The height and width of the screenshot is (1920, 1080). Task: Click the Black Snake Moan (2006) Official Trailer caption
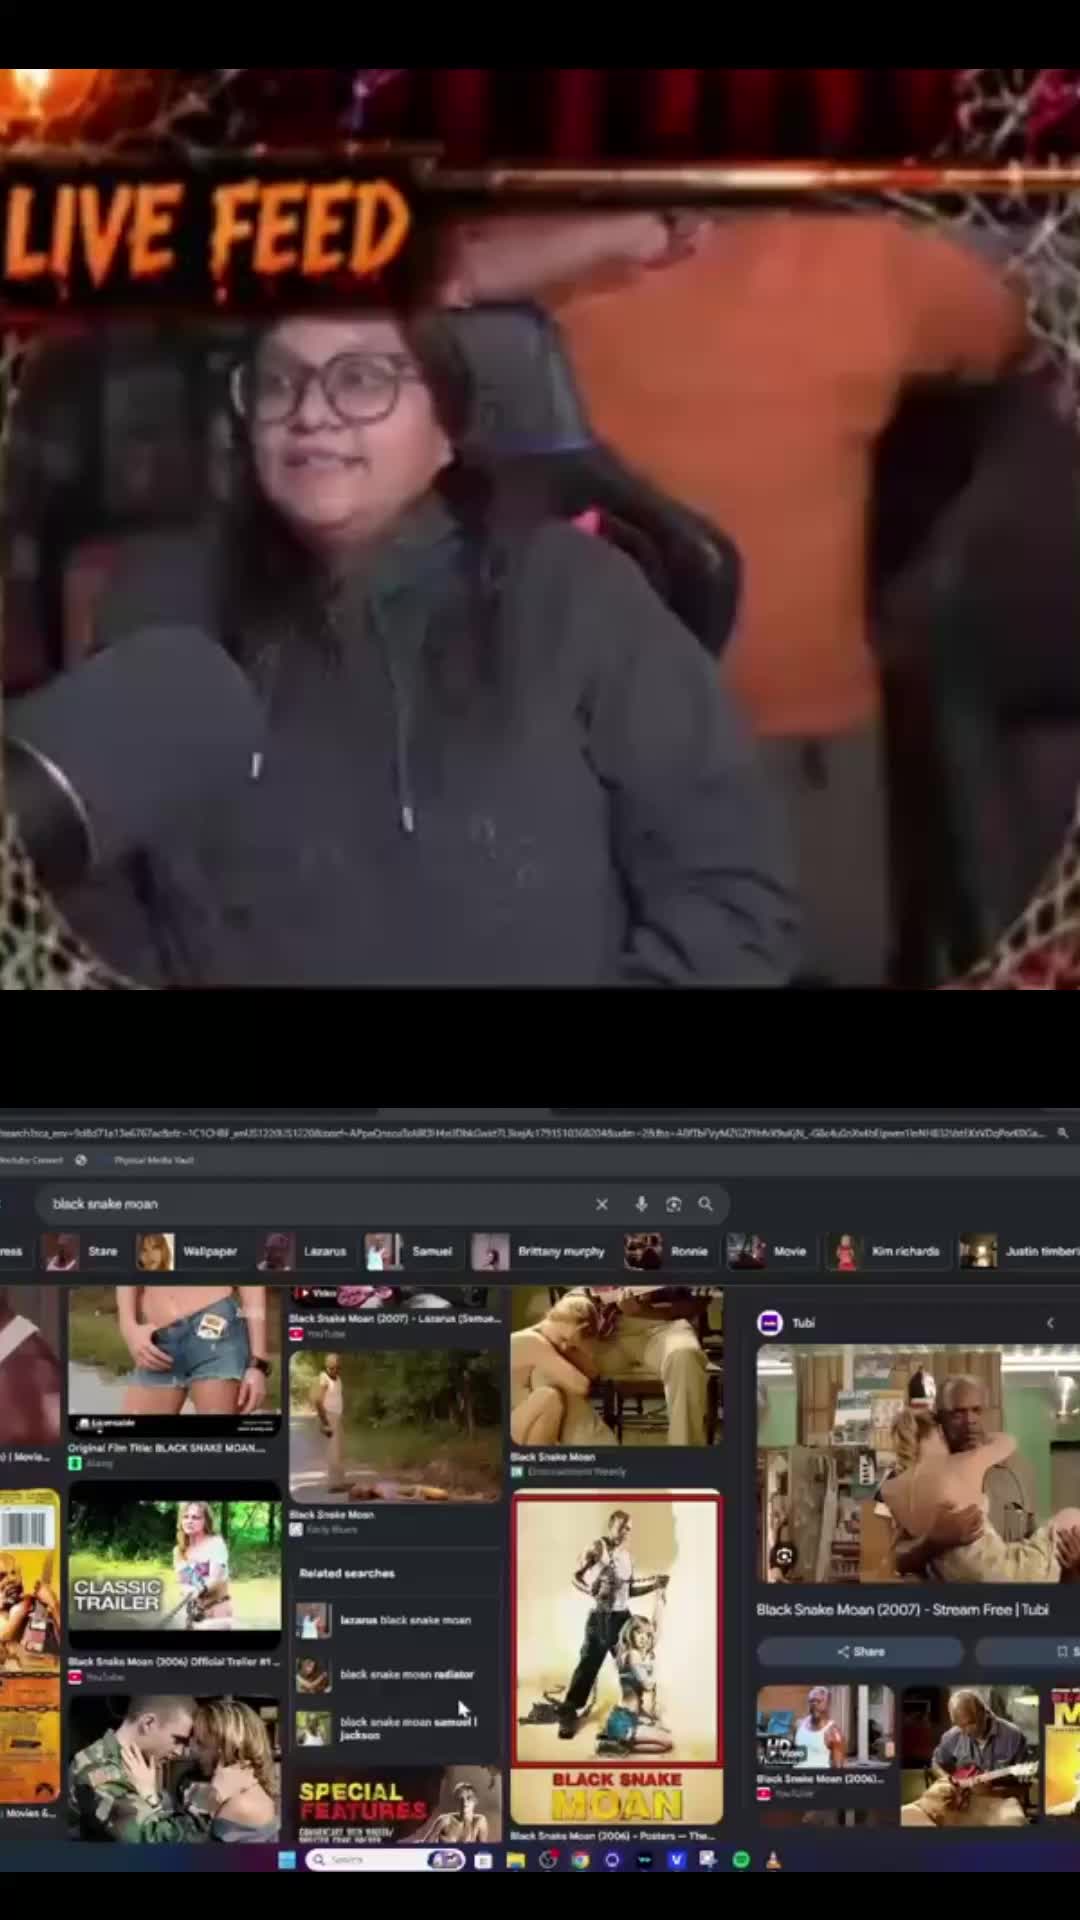tap(174, 1661)
